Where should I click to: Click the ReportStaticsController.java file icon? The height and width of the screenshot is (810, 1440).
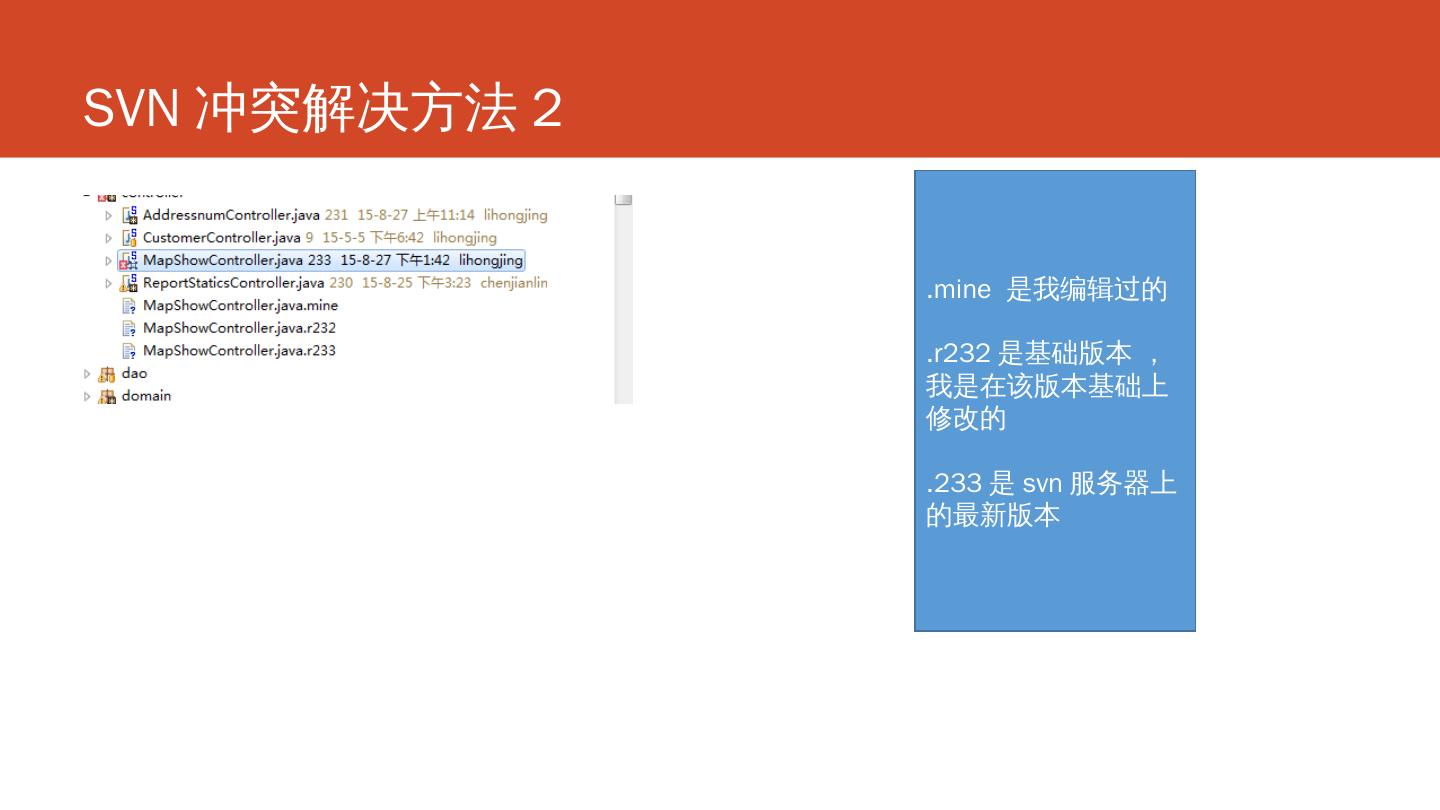(x=129, y=283)
